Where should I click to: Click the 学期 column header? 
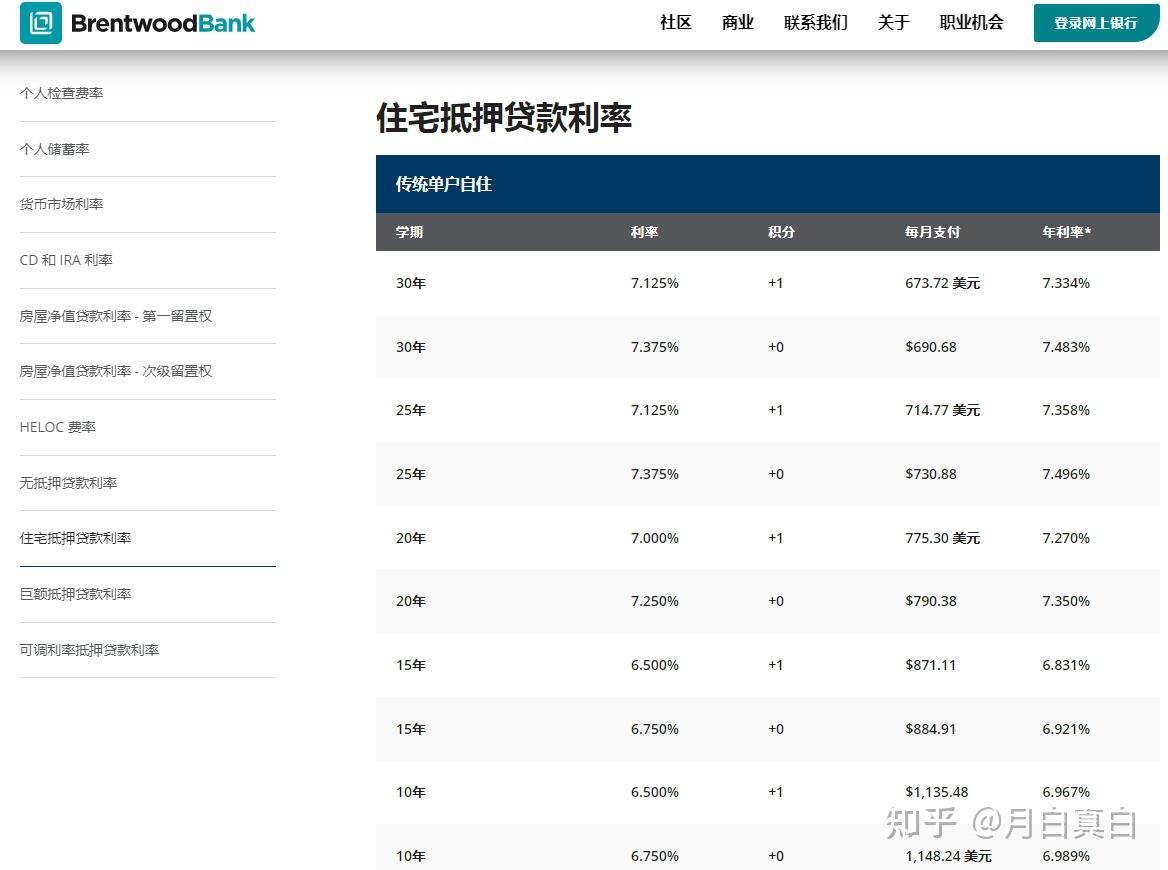(409, 232)
